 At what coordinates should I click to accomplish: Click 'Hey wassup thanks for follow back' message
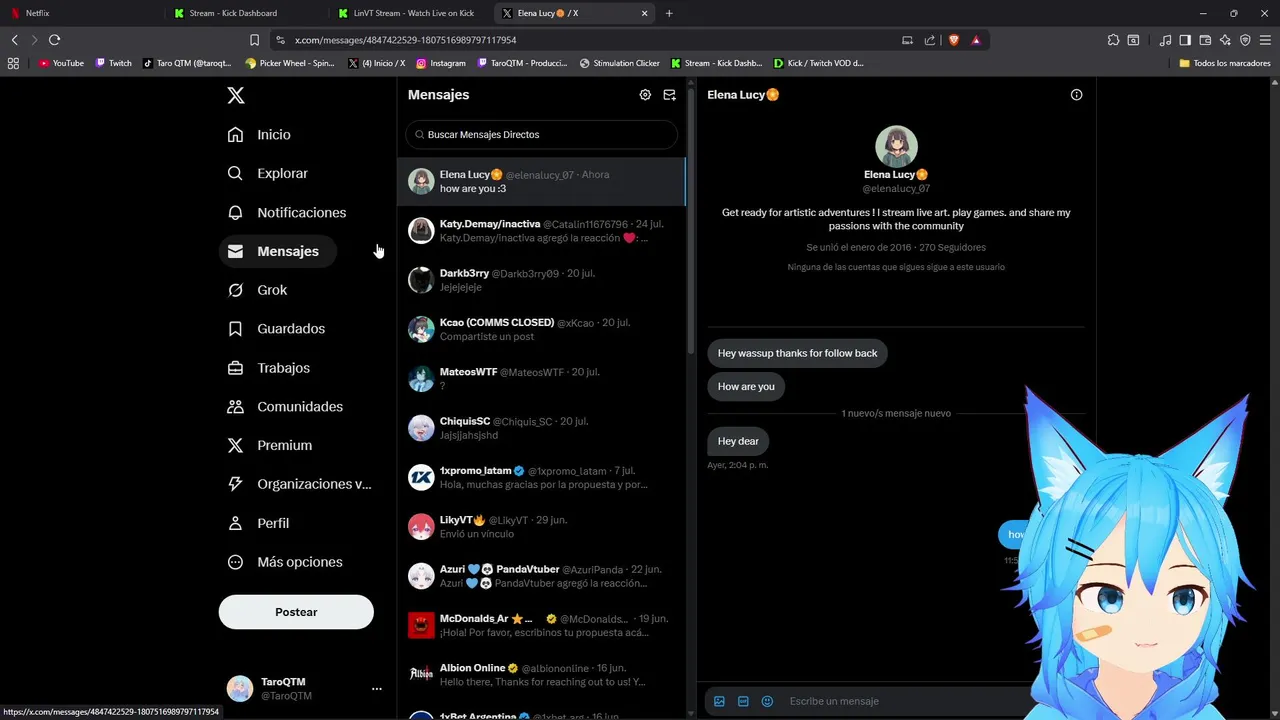coord(797,353)
